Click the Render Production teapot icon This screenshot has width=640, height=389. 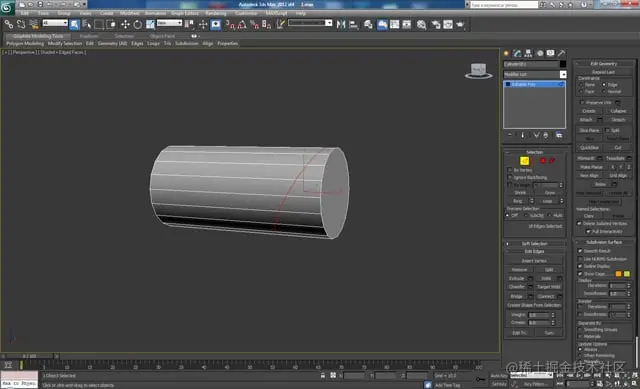coord(461,25)
